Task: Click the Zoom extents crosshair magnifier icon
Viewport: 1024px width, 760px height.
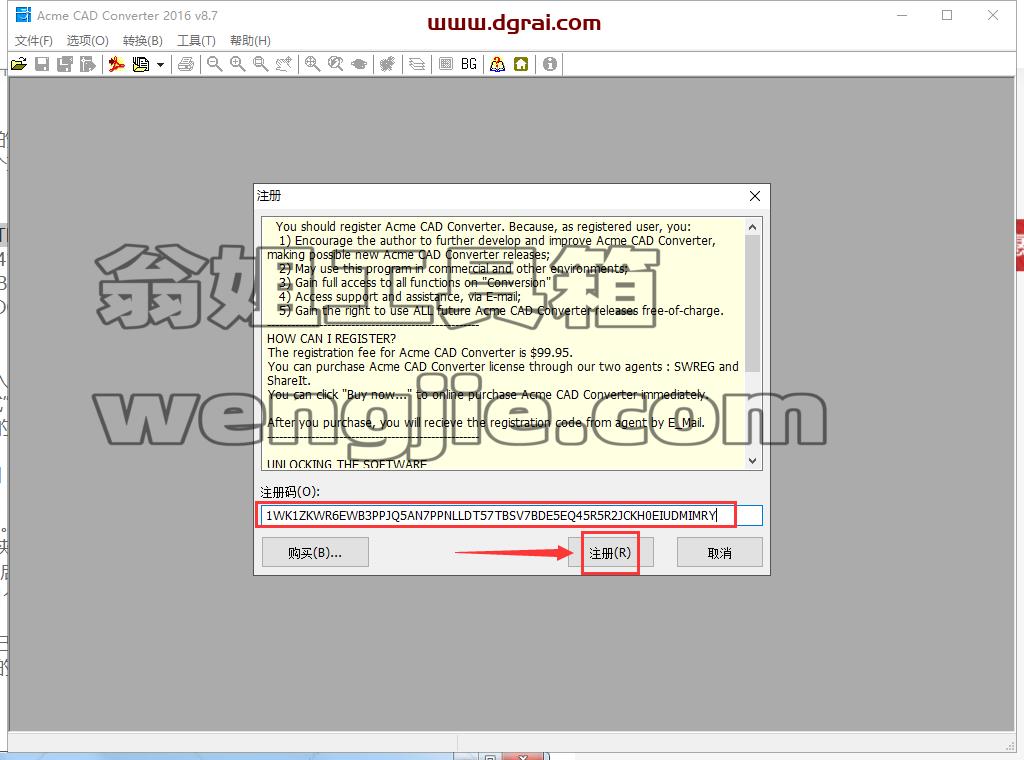Action: tap(312, 64)
